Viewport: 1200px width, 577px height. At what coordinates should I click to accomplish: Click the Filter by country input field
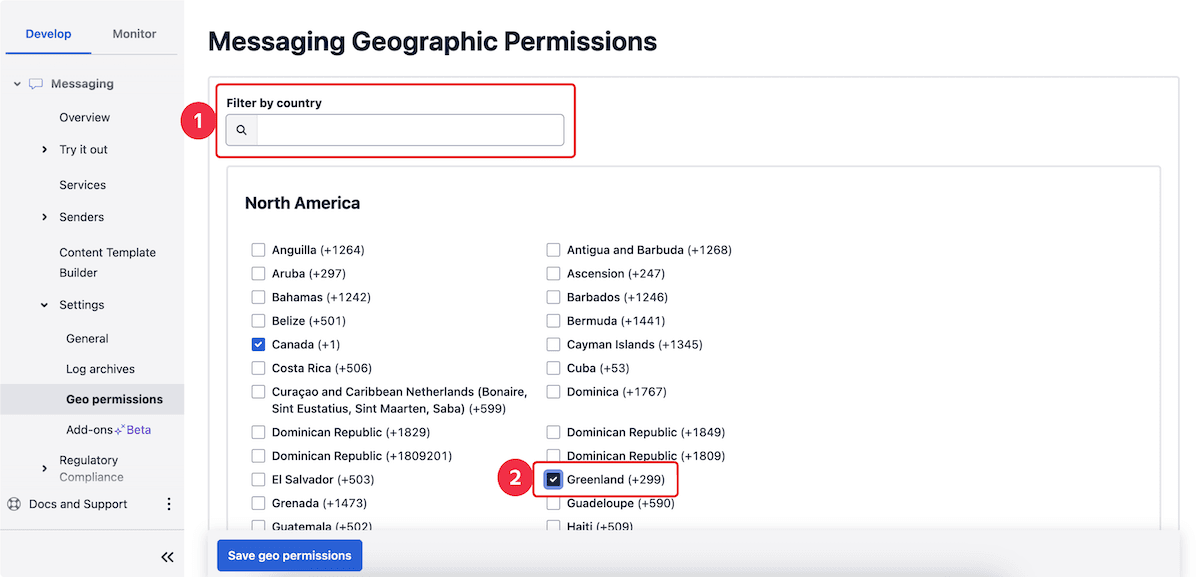point(410,130)
